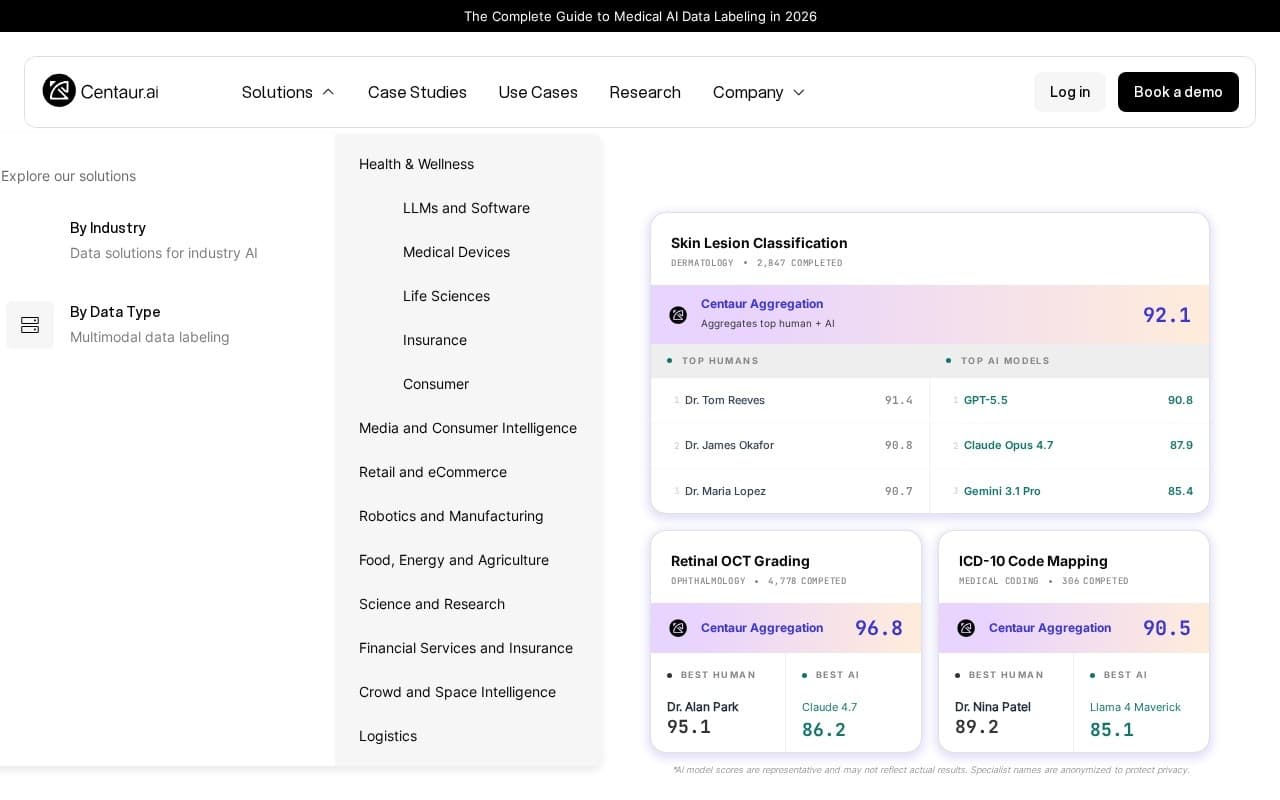Click the Dr. James Okafor row

(x=790, y=445)
